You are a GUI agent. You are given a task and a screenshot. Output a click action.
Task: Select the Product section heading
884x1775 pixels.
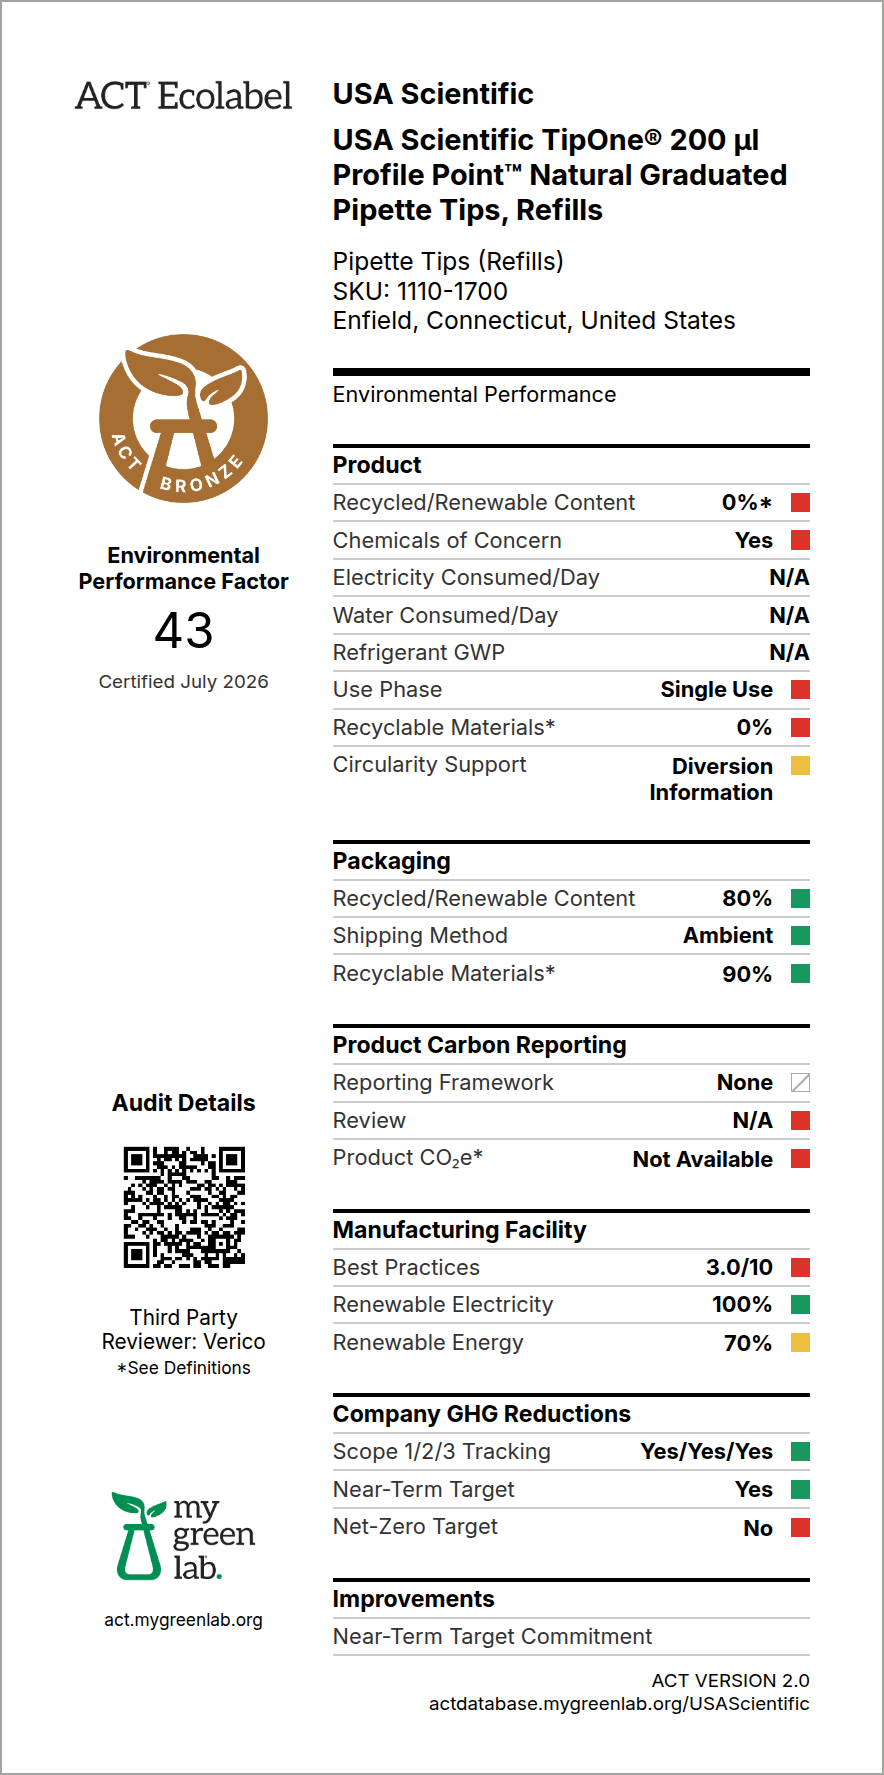[377, 465]
